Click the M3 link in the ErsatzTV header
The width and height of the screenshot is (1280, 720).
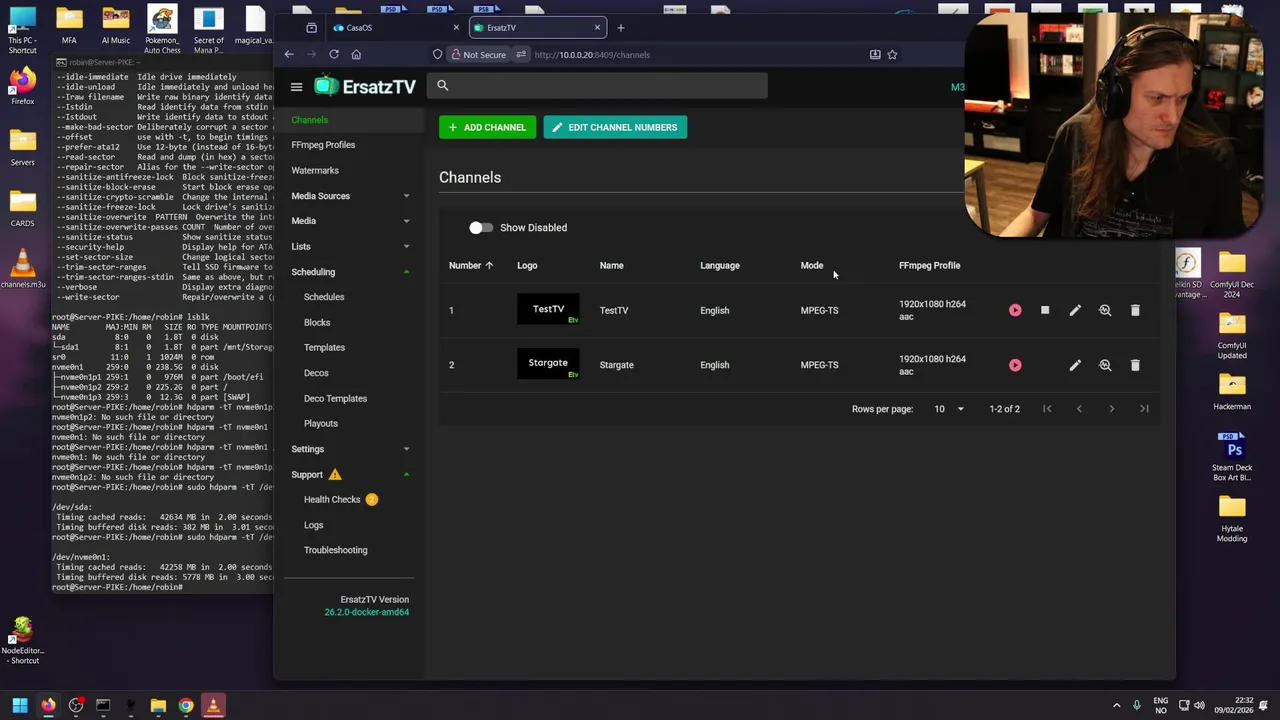957,87
